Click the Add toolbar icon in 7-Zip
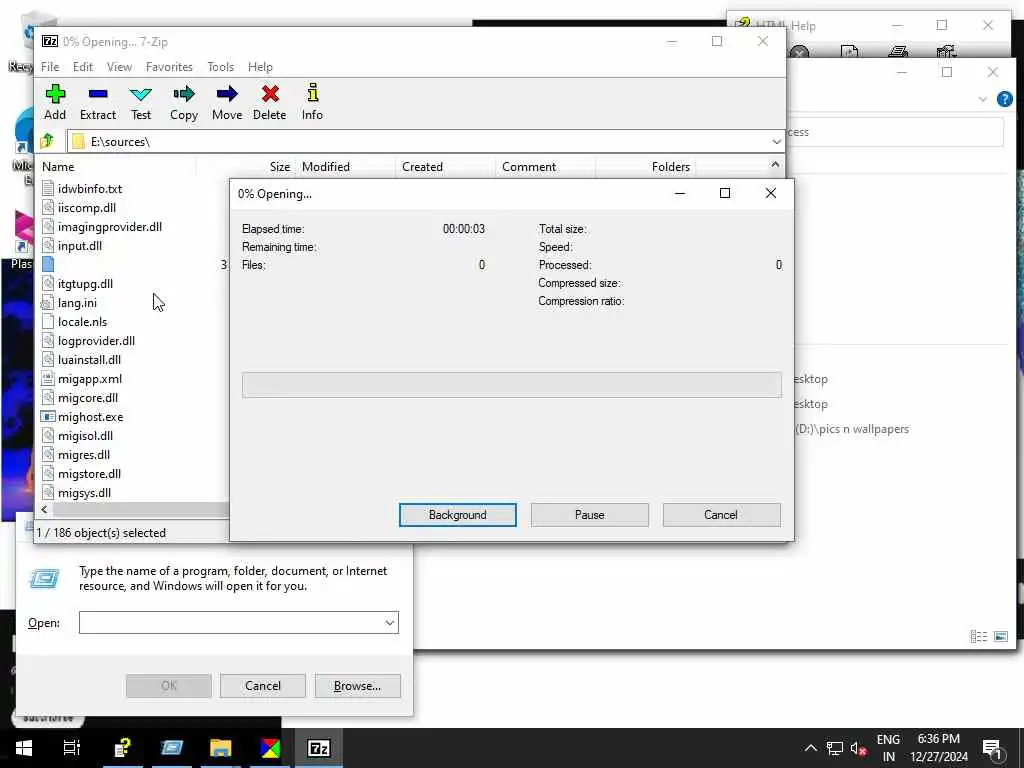Viewport: 1024px width, 768px height. (x=55, y=94)
